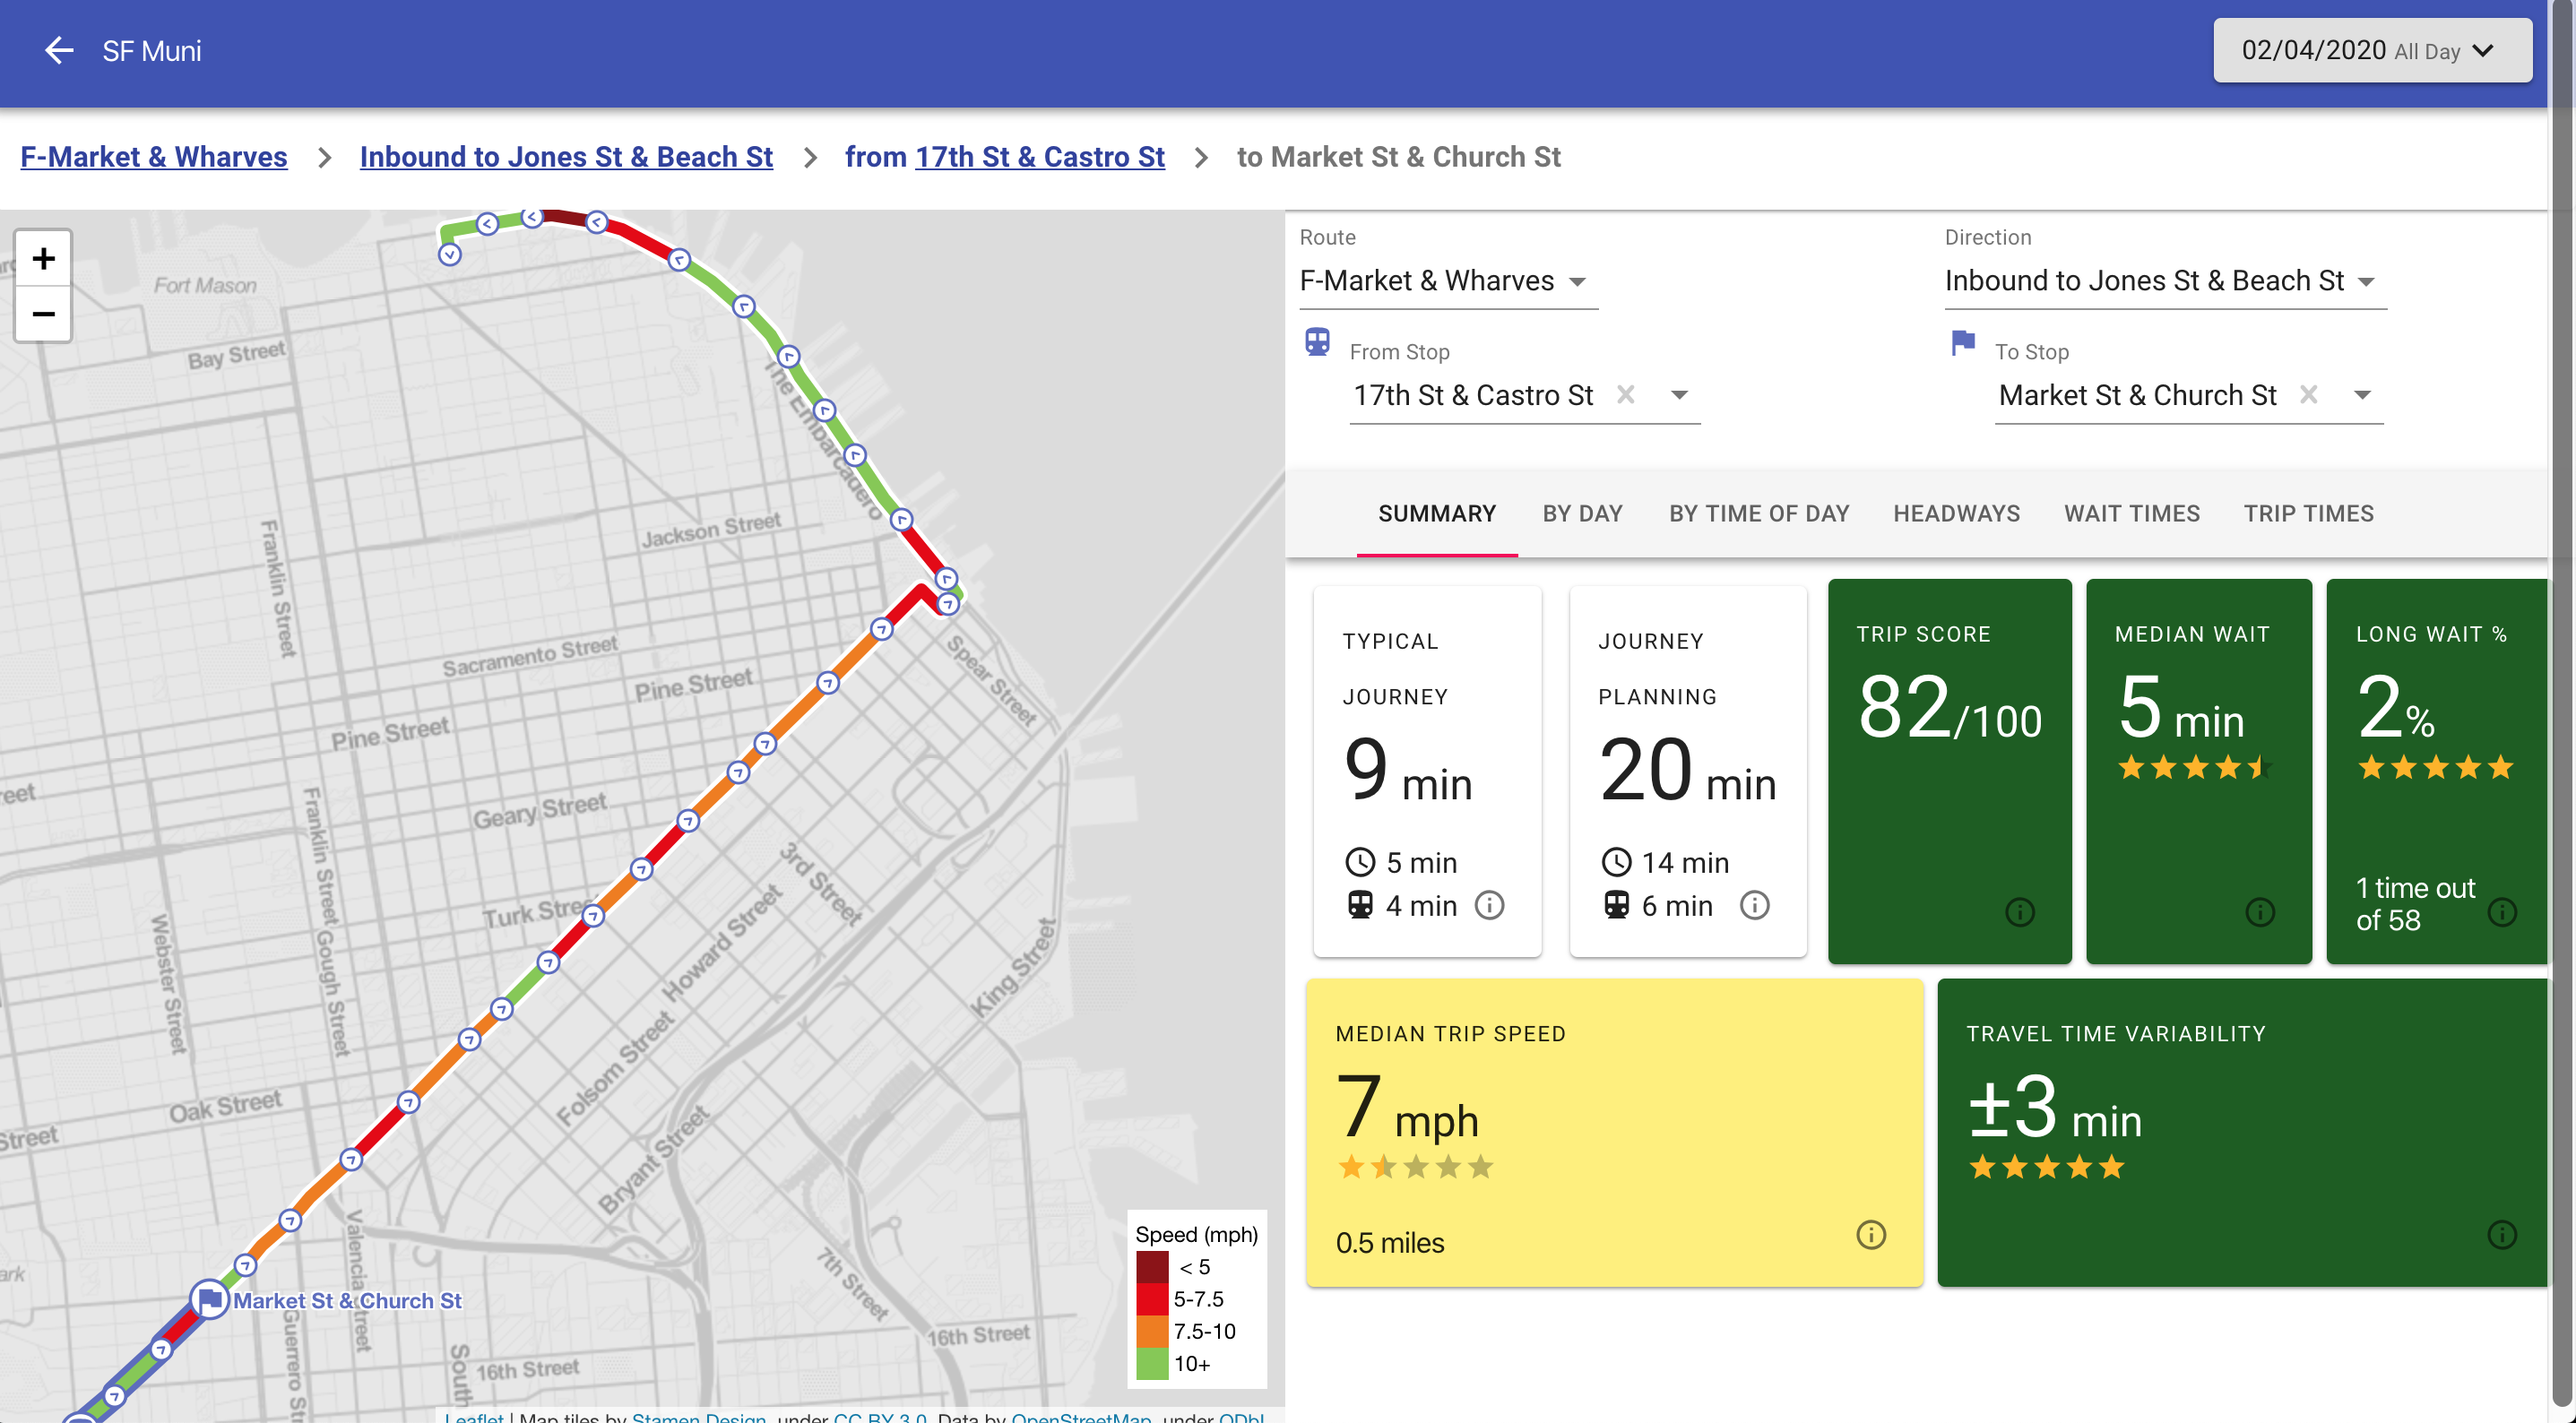Viewport: 2576px width, 1423px height.
Task: Clear the To Stop selection
Action: [2308, 395]
